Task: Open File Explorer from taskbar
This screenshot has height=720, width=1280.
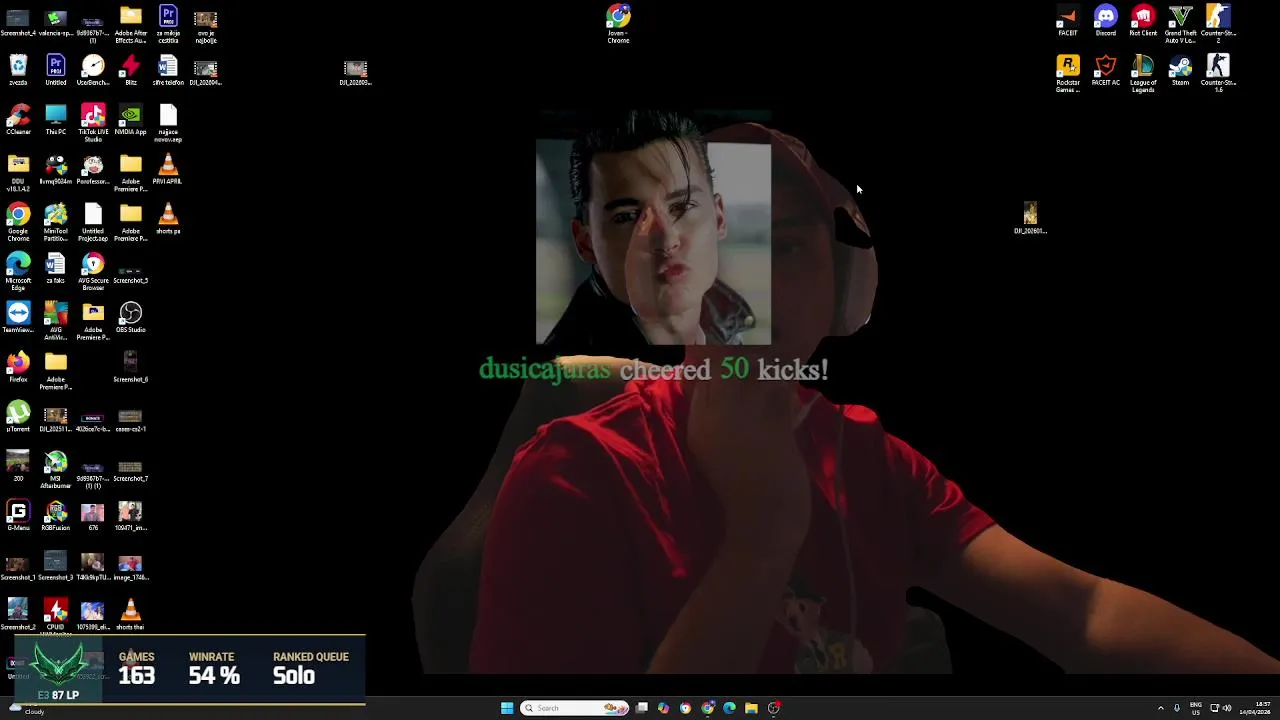Action: 751,708
